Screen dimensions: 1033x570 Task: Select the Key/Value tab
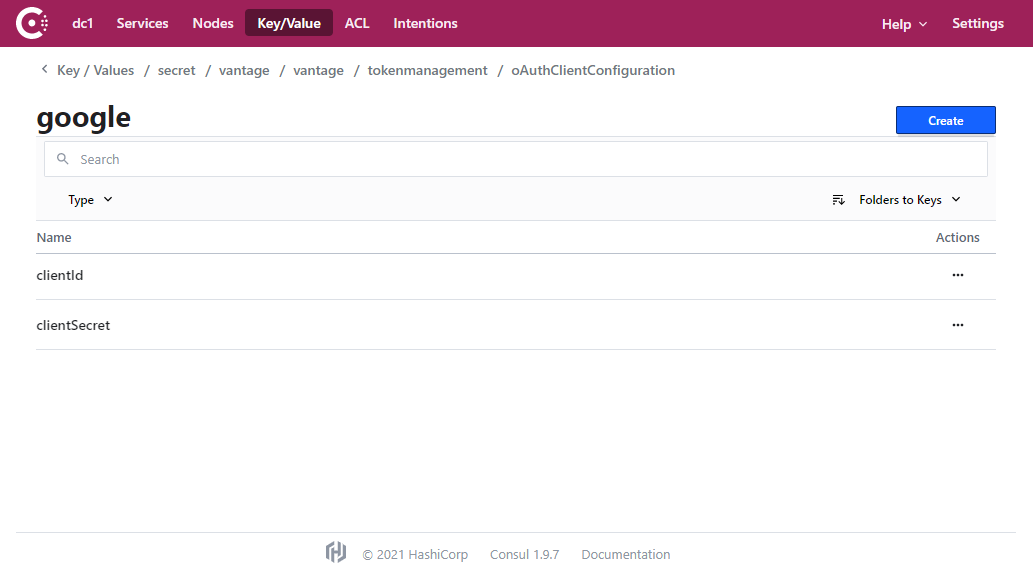[289, 23]
